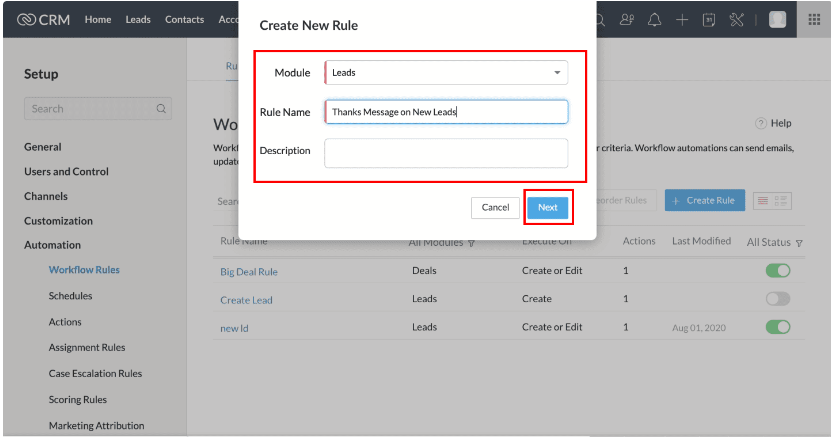Click the Actions column header
The width and height of the screenshot is (831, 437).
[639, 241]
